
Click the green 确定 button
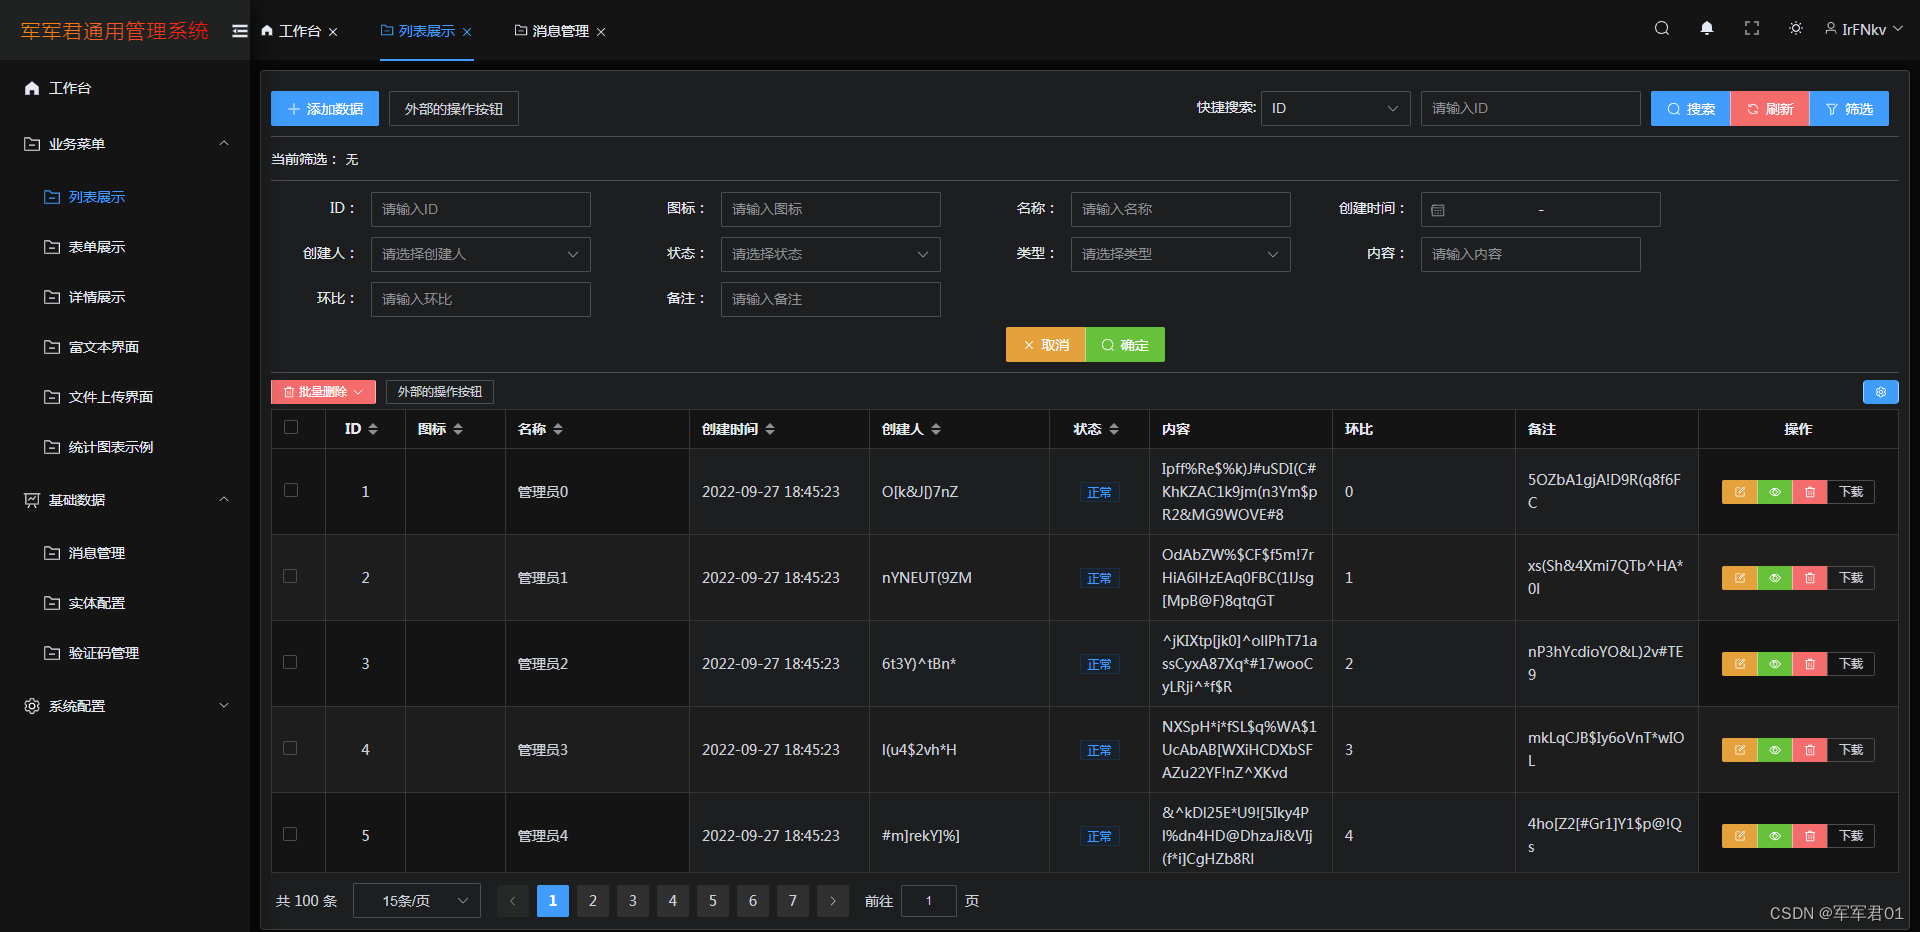pyautogui.click(x=1125, y=345)
